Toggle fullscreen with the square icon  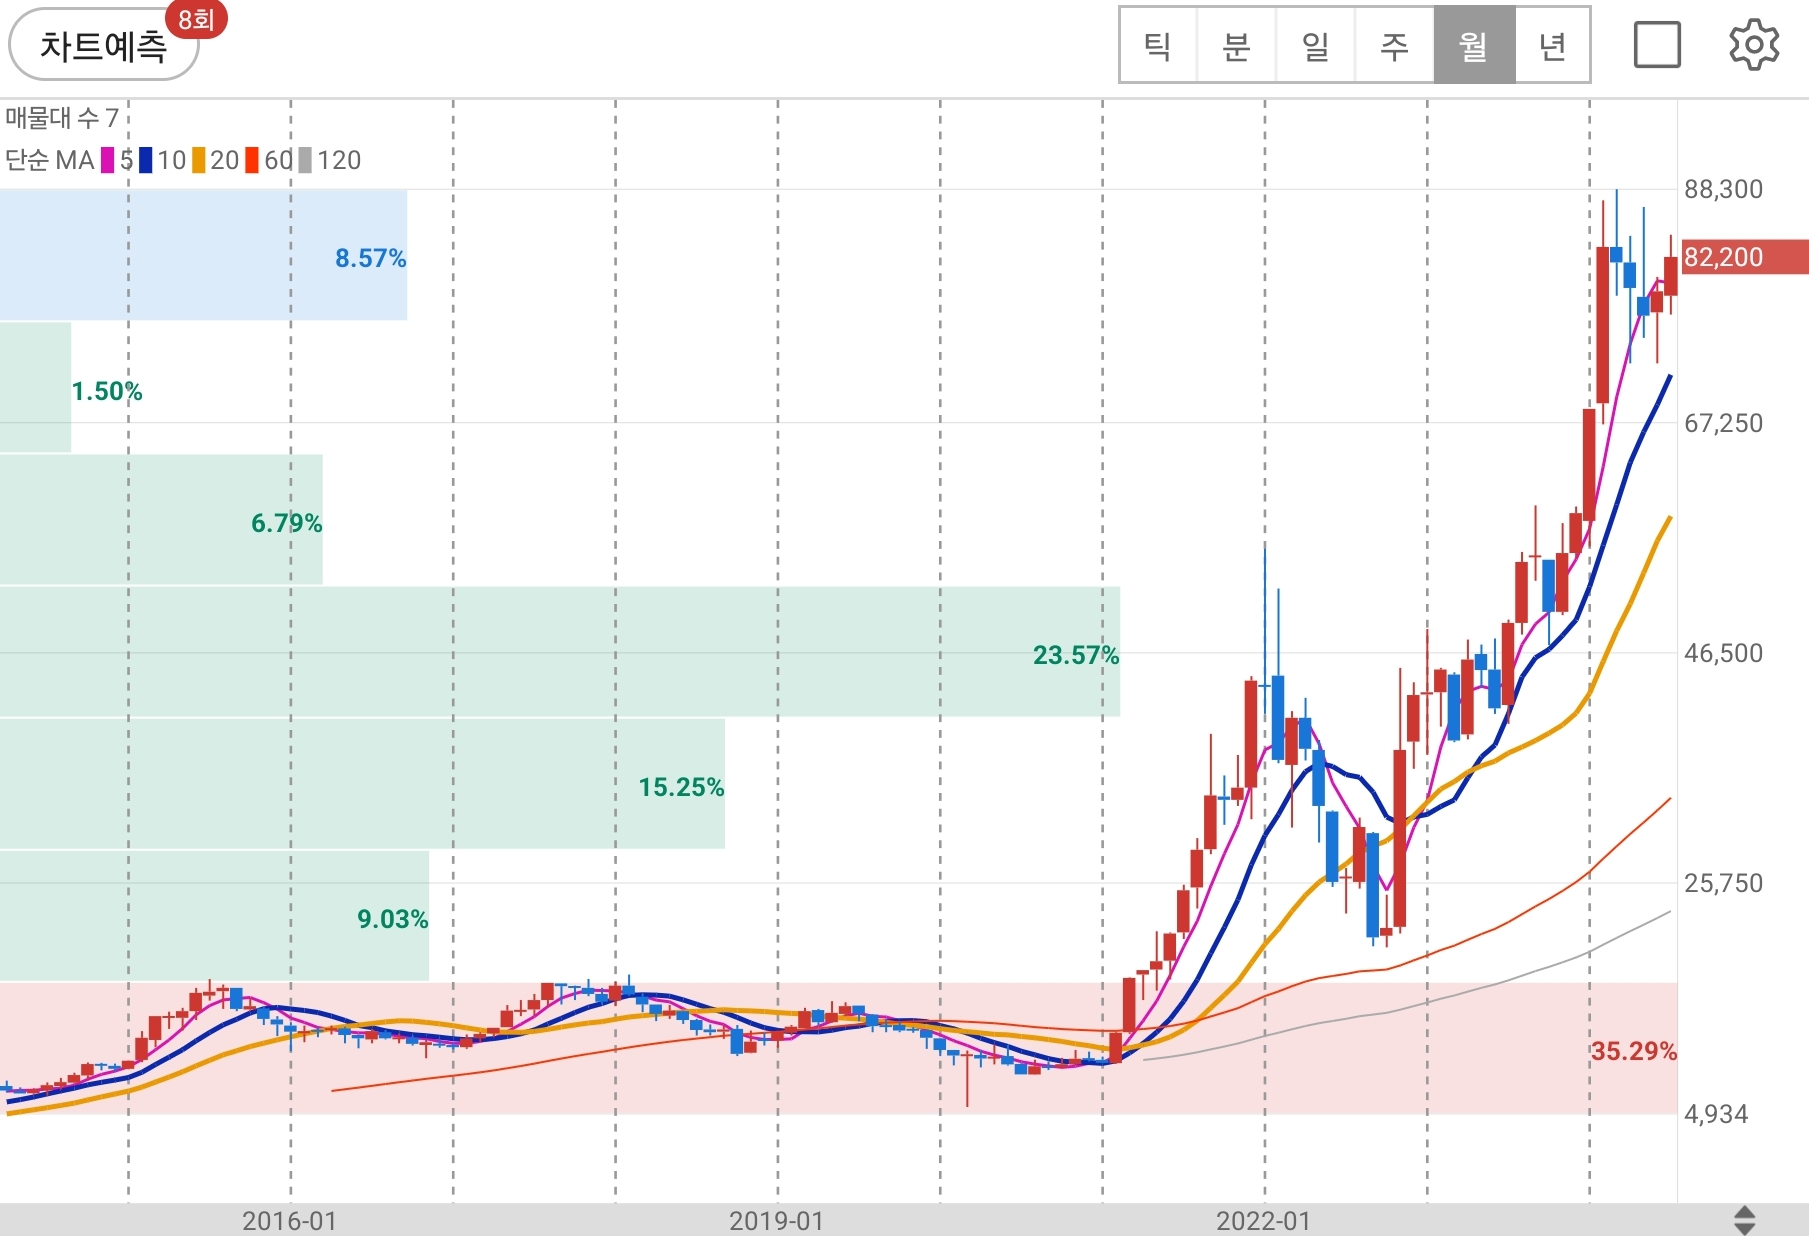[1657, 45]
